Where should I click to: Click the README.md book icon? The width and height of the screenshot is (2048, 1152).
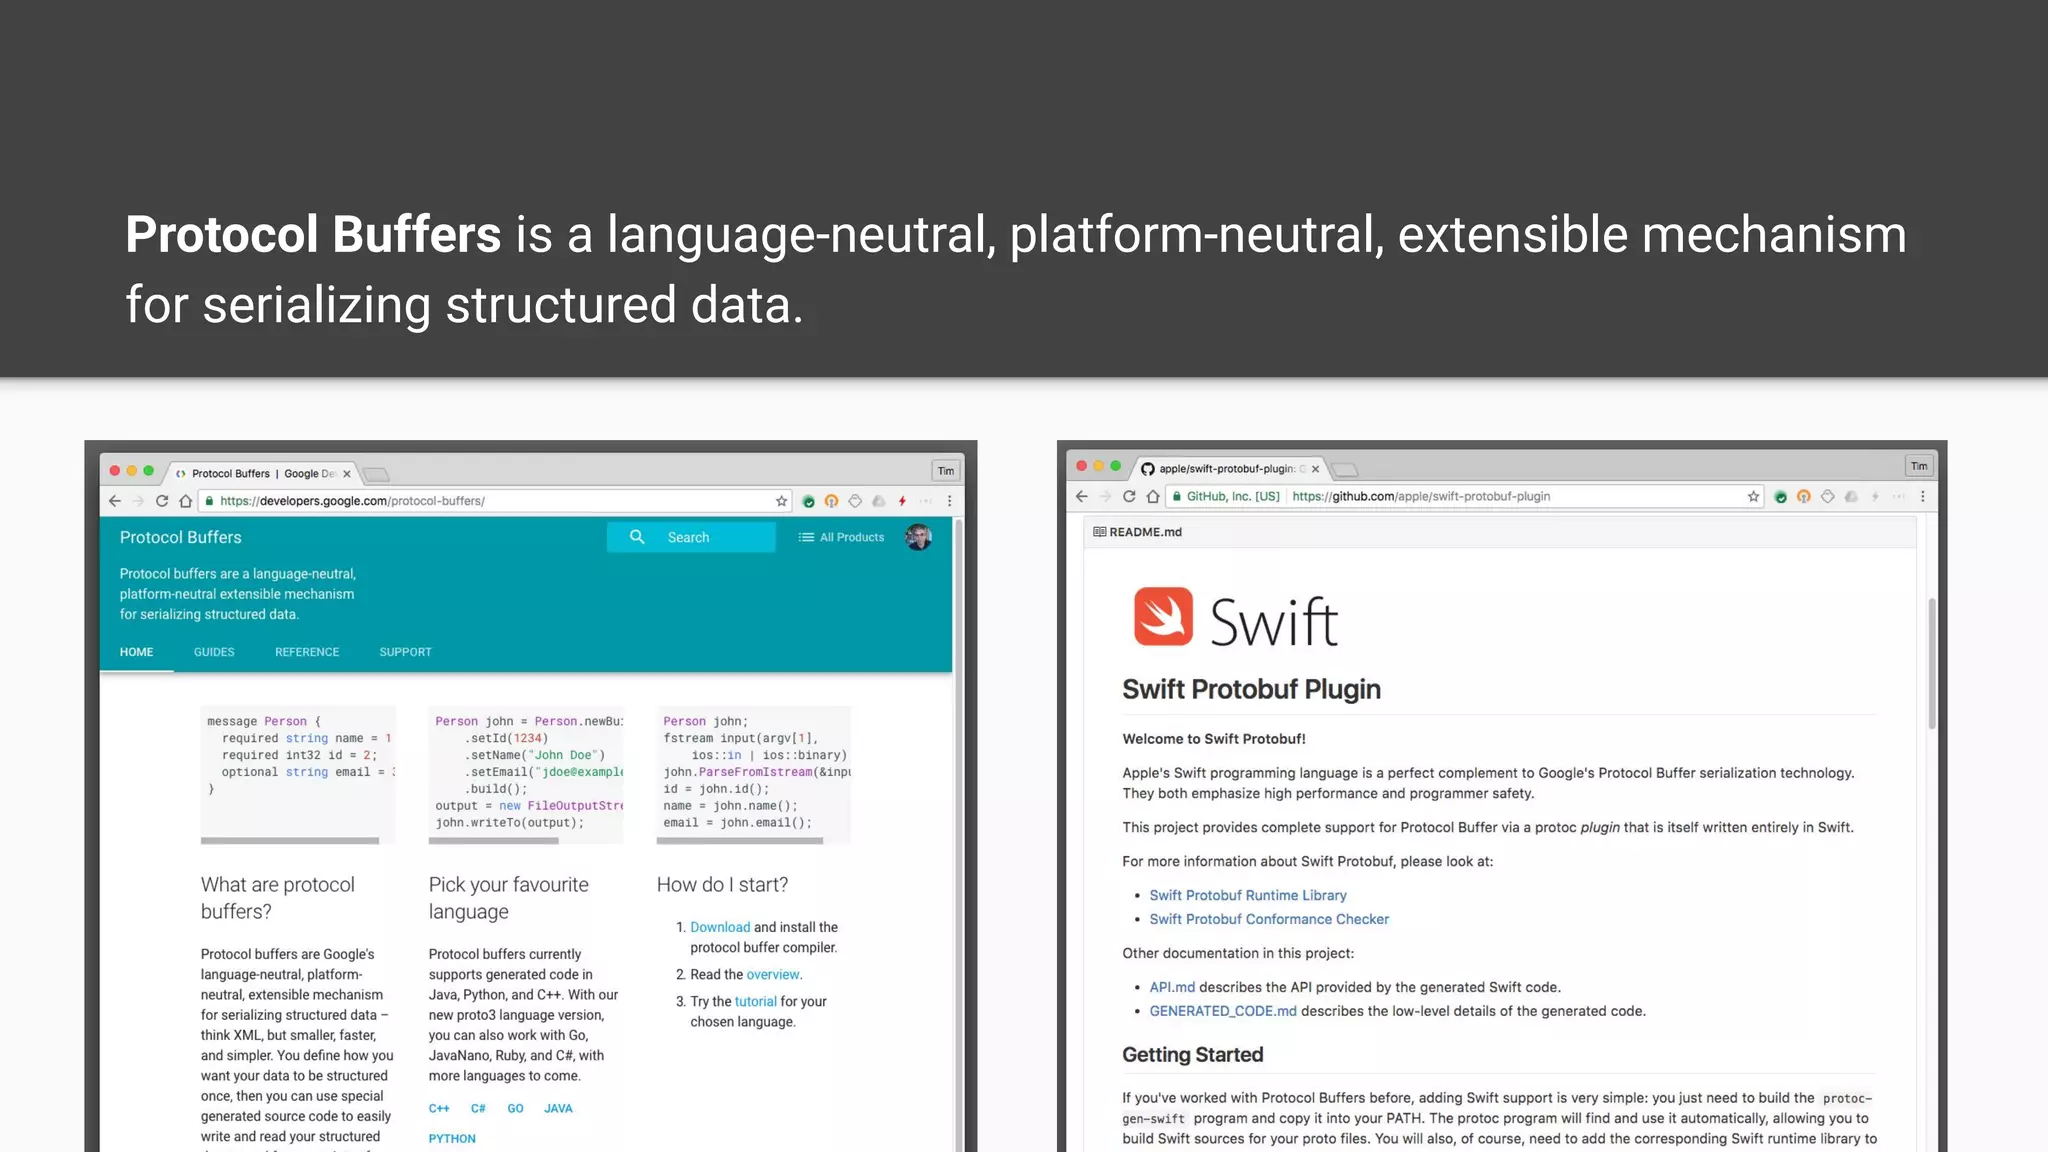(x=1099, y=532)
